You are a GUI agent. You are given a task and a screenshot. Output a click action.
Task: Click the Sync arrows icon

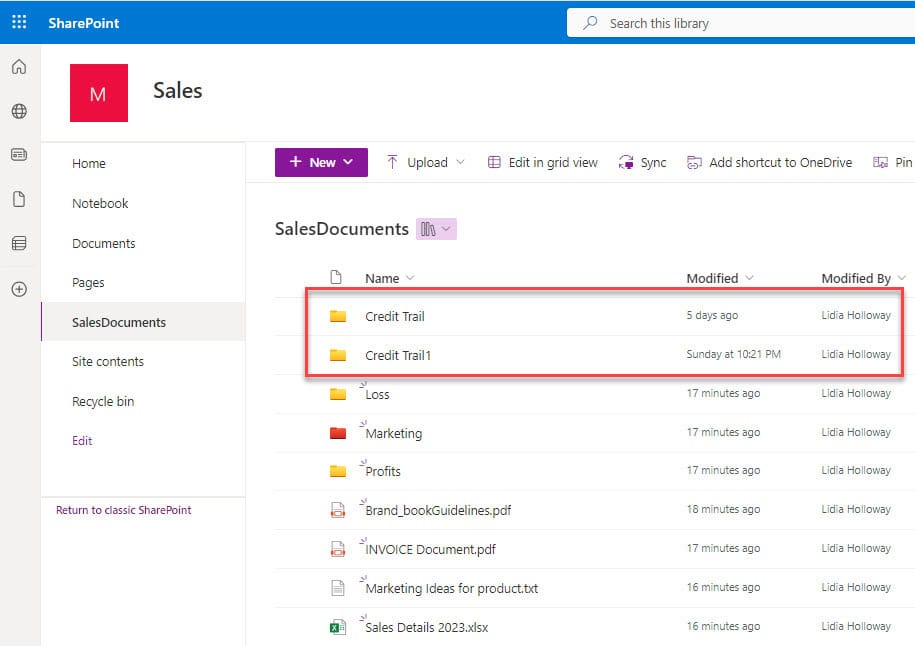[x=626, y=162]
